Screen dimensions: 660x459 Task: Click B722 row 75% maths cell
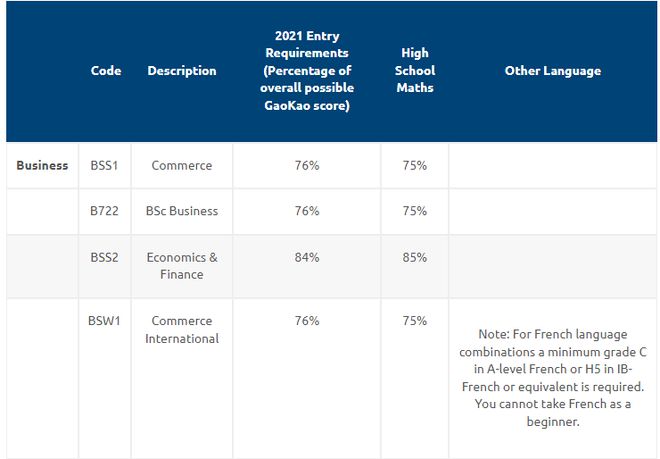coord(415,211)
